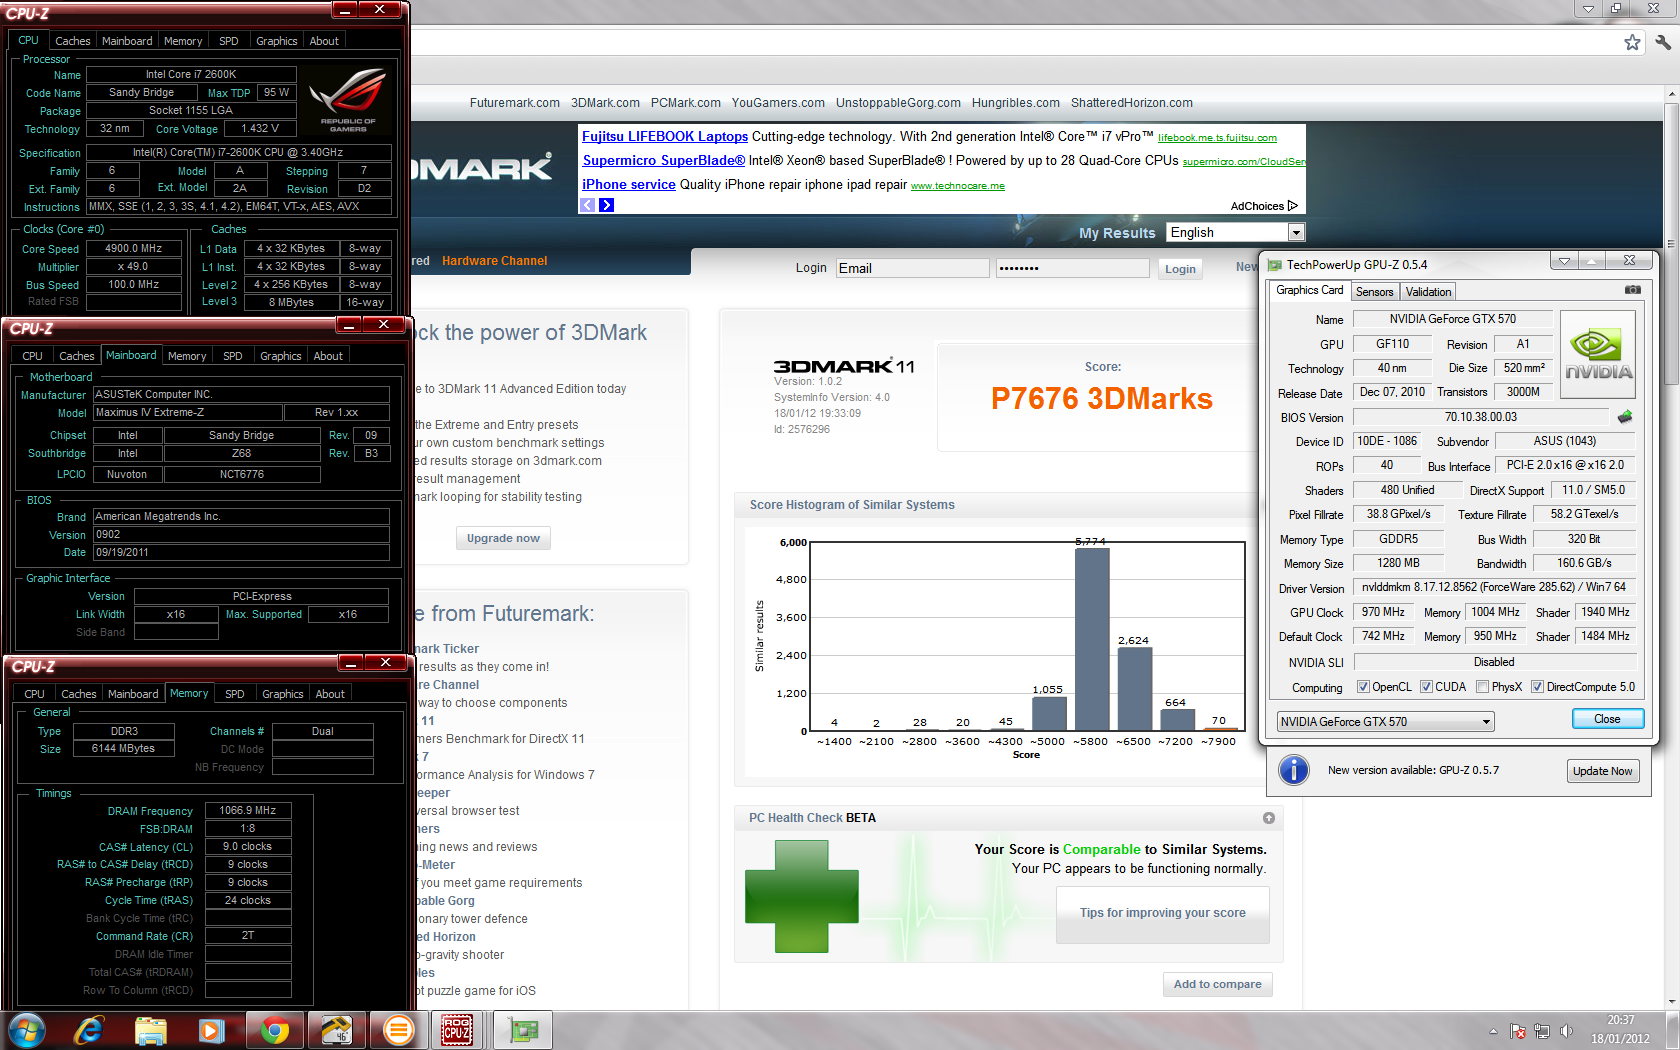
Task: Collapse the PC Health Check panel arrow
Action: (x=1269, y=818)
